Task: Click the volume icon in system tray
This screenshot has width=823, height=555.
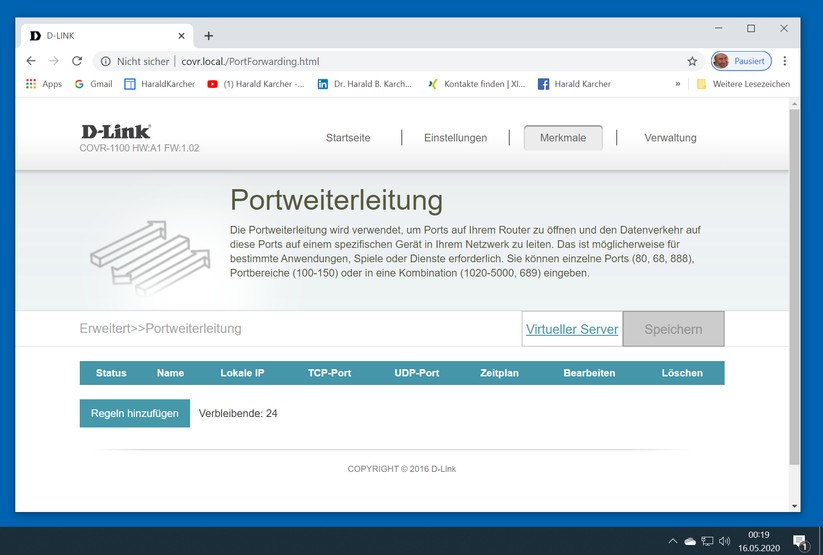Action: pyautogui.click(x=725, y=541)
